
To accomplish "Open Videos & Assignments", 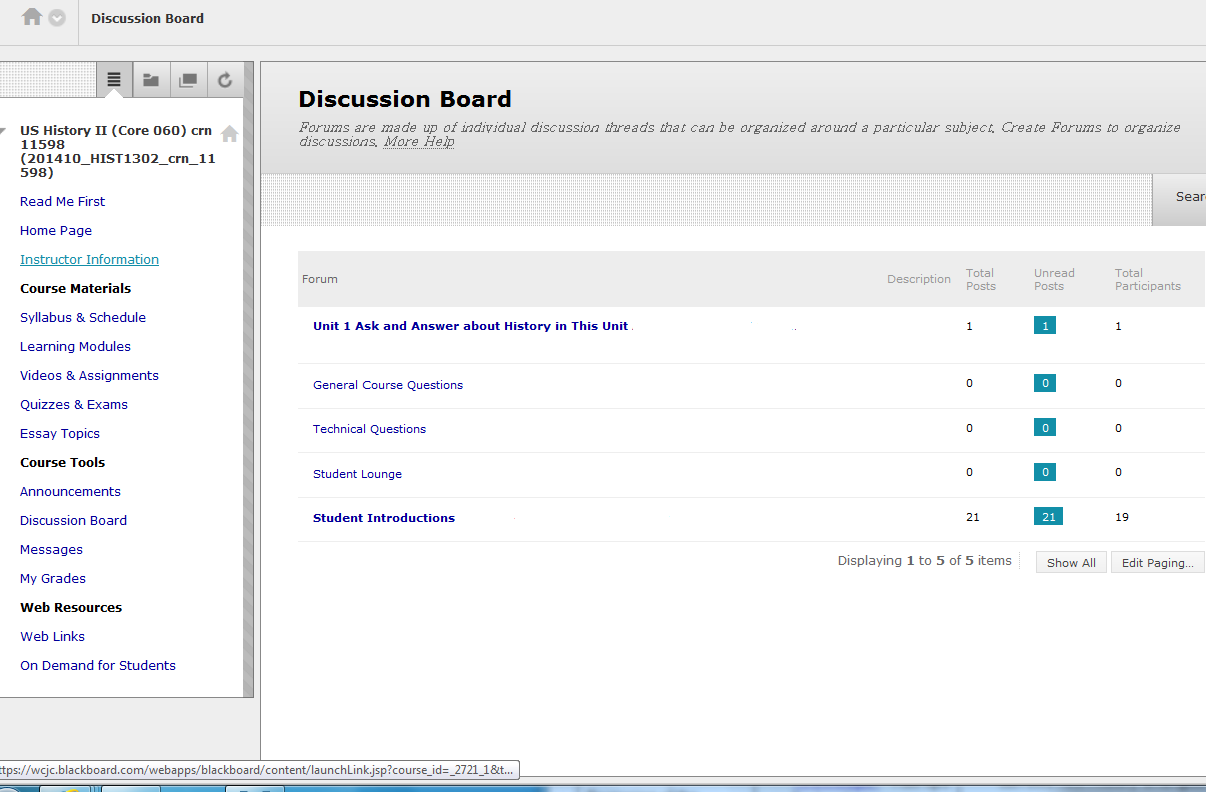I will tap(89, 375).
